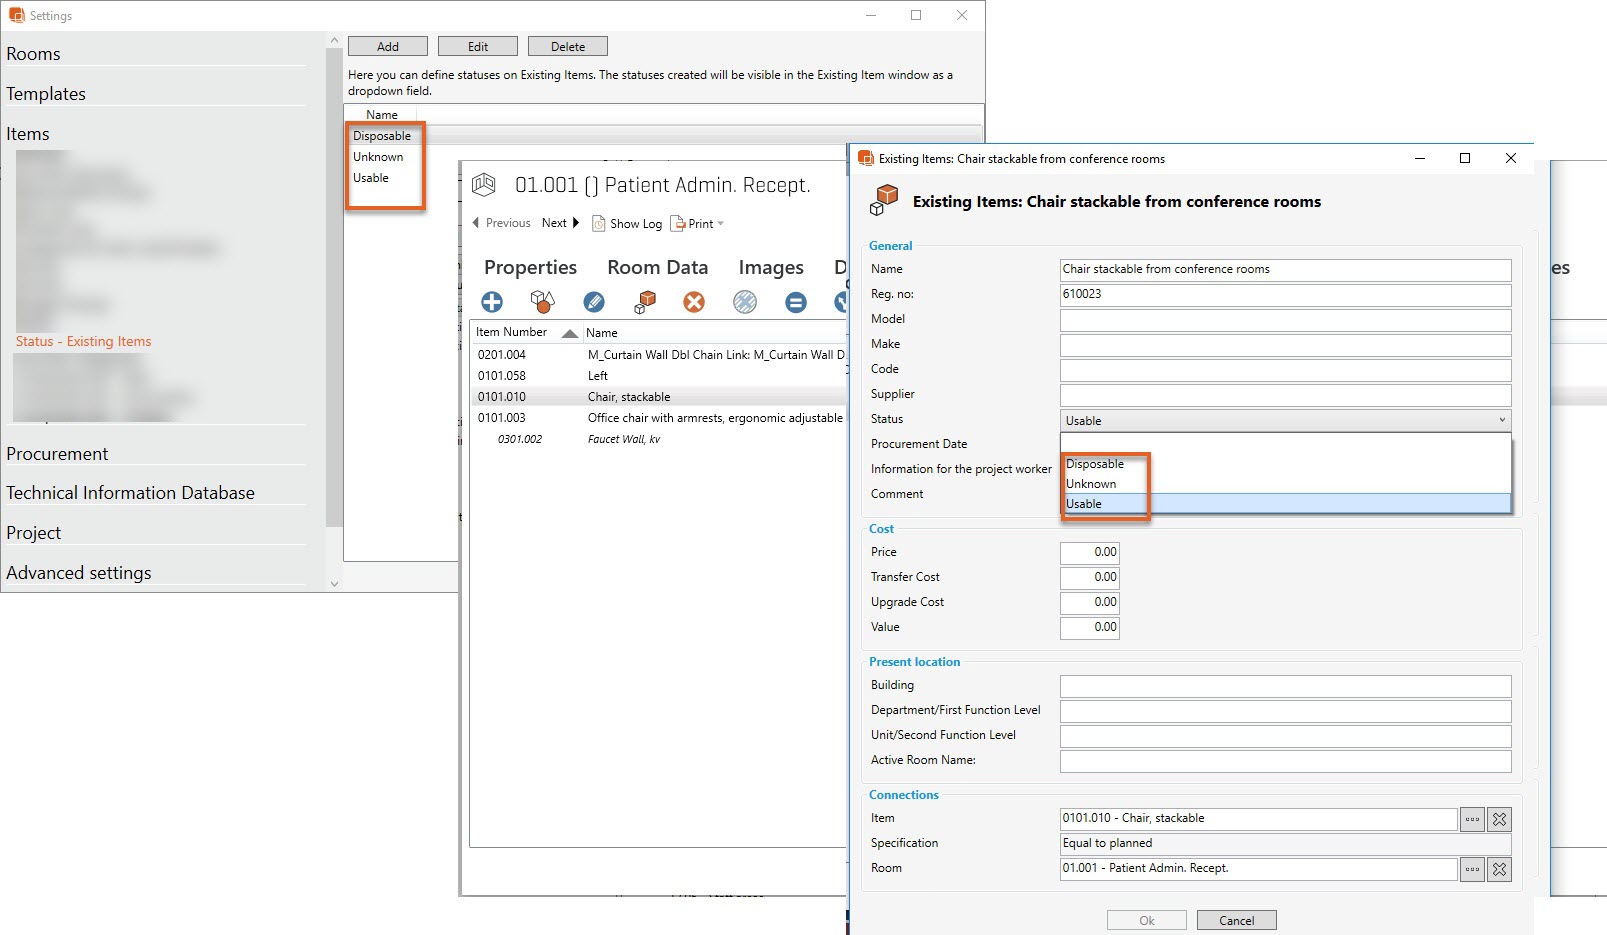The image size is (1607, 935).
Task: Click the existing item box icon beside the dialog title
Action: tap(884, 198)
